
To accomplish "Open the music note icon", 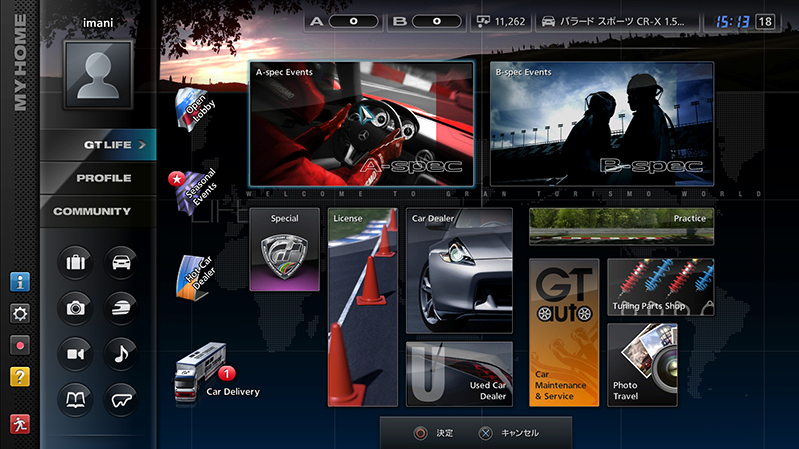I will (121, 354).
